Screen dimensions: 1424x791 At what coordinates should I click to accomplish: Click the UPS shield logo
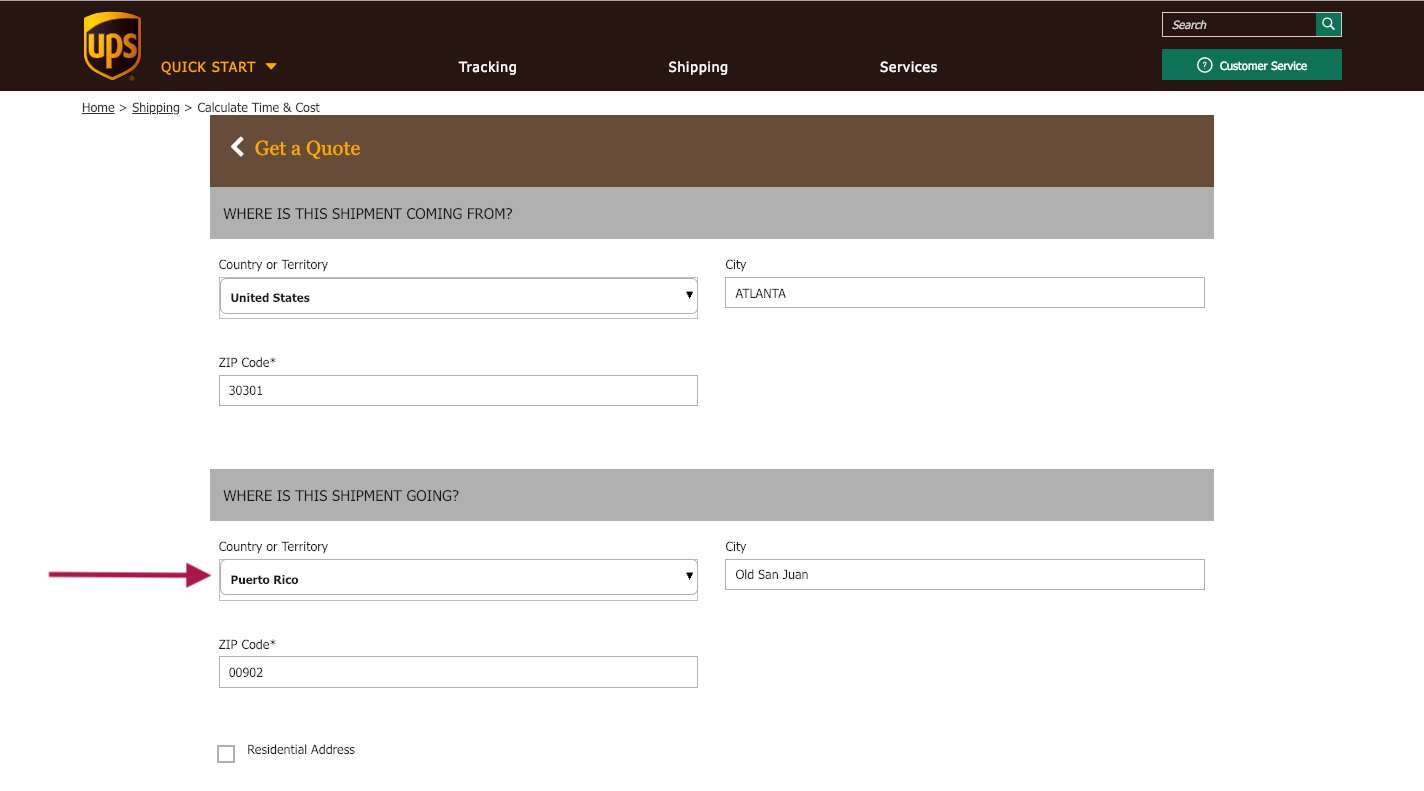112,46
